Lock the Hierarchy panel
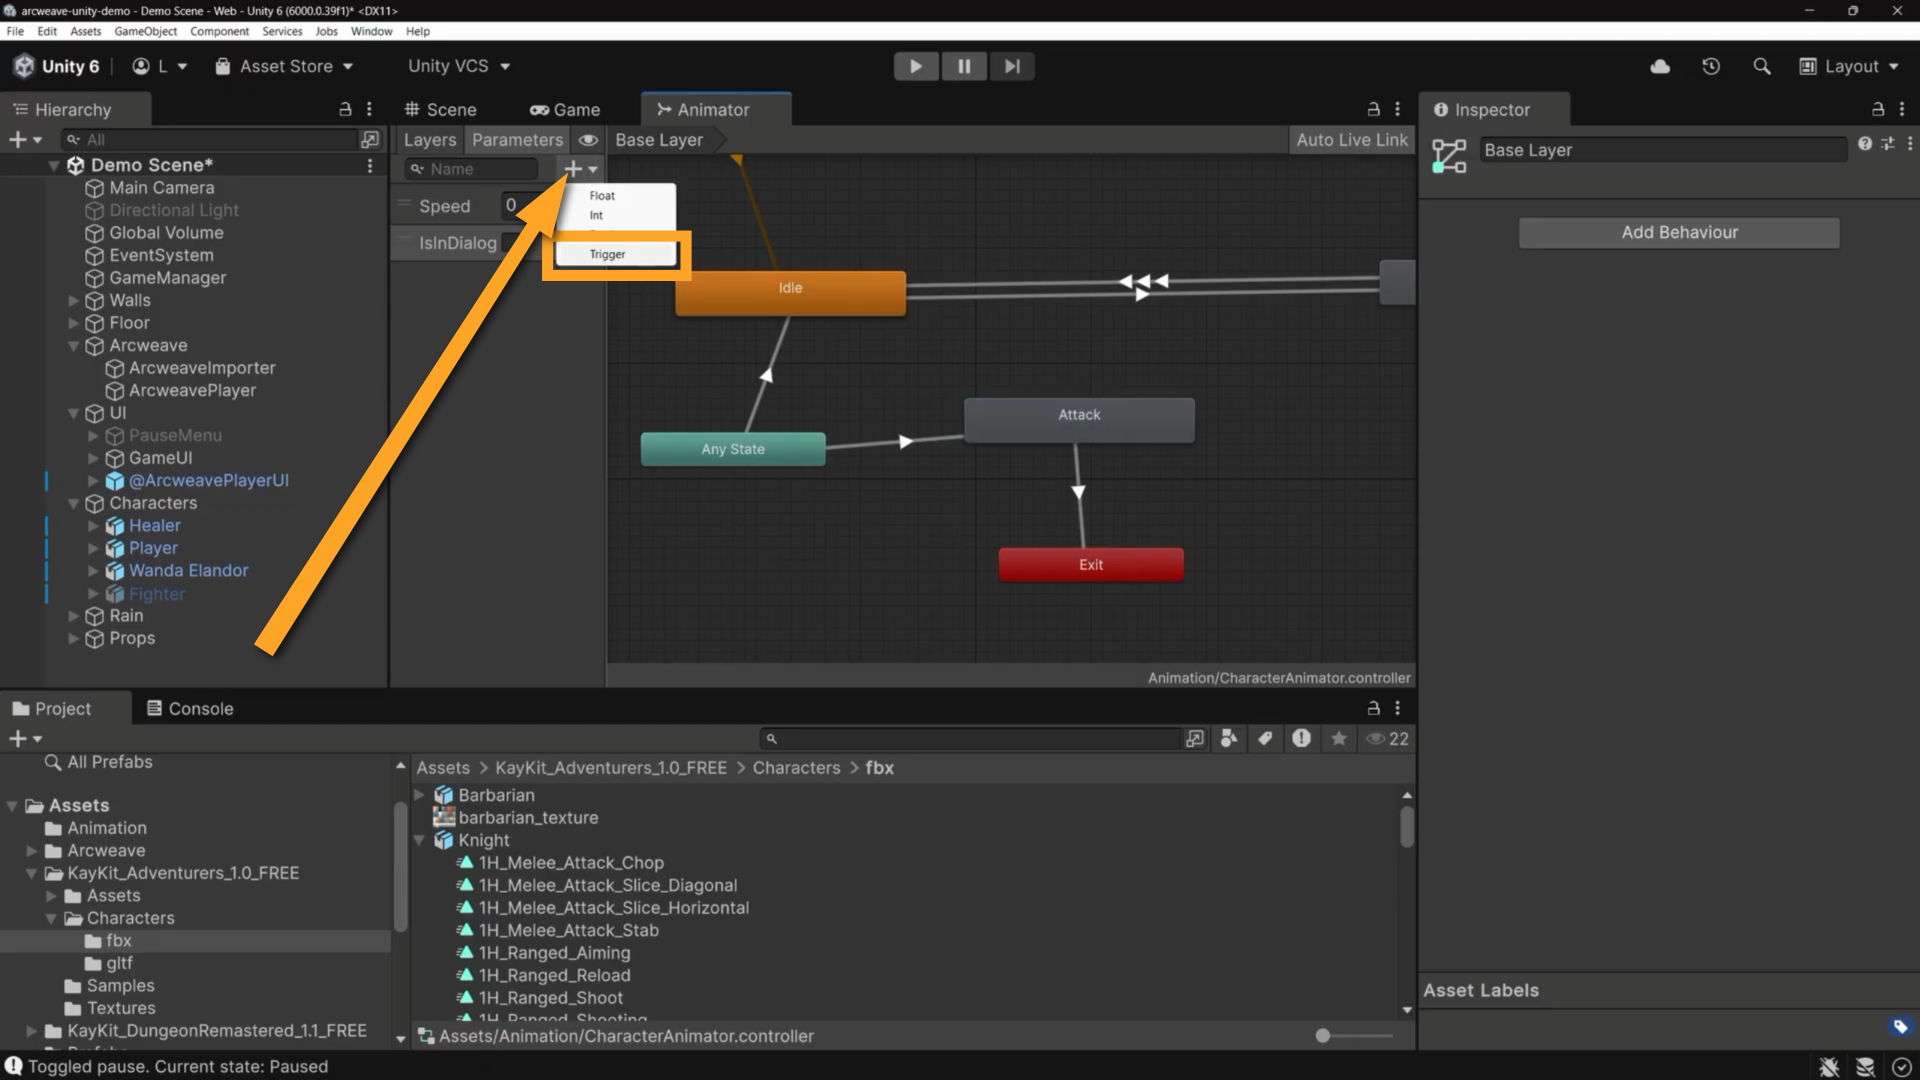The image size is (1920, 1080). [x=345, y=109]
